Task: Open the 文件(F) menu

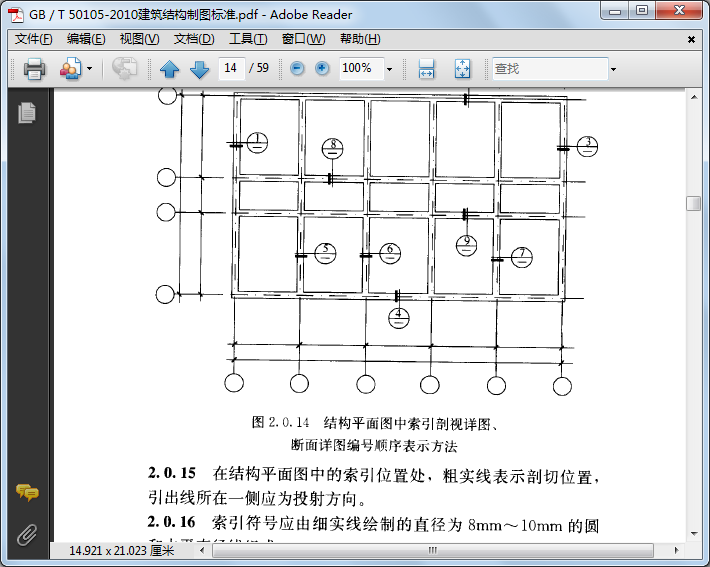Action: [34, 39]
